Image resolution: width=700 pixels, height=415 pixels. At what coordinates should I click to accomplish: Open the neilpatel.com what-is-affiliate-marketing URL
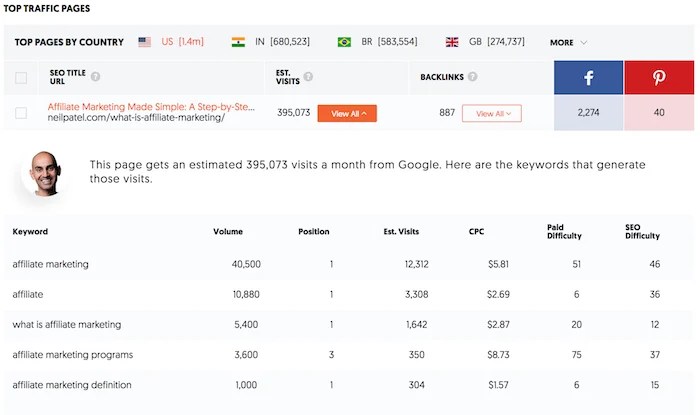pos(136,118)
